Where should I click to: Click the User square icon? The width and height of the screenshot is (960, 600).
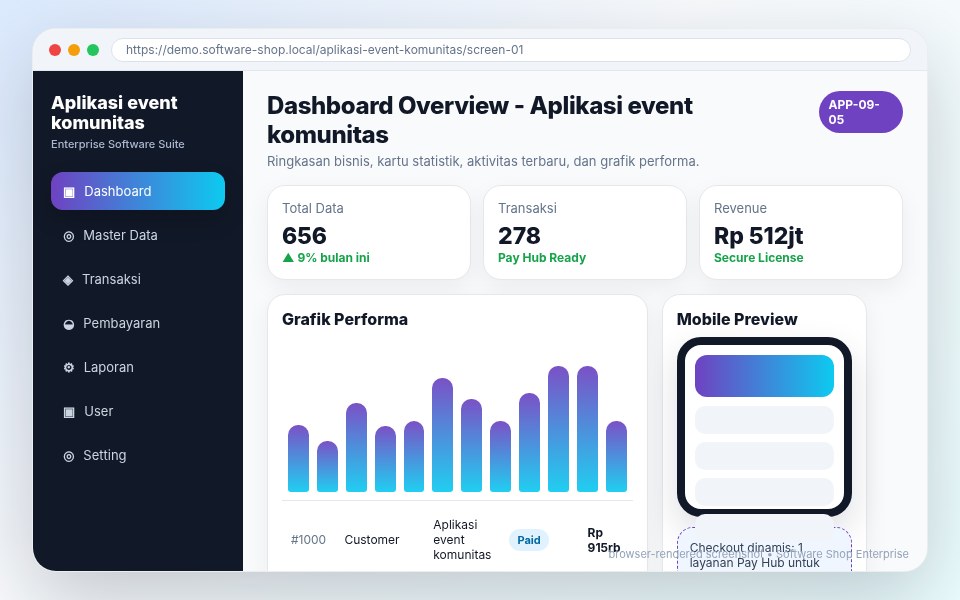69,412
